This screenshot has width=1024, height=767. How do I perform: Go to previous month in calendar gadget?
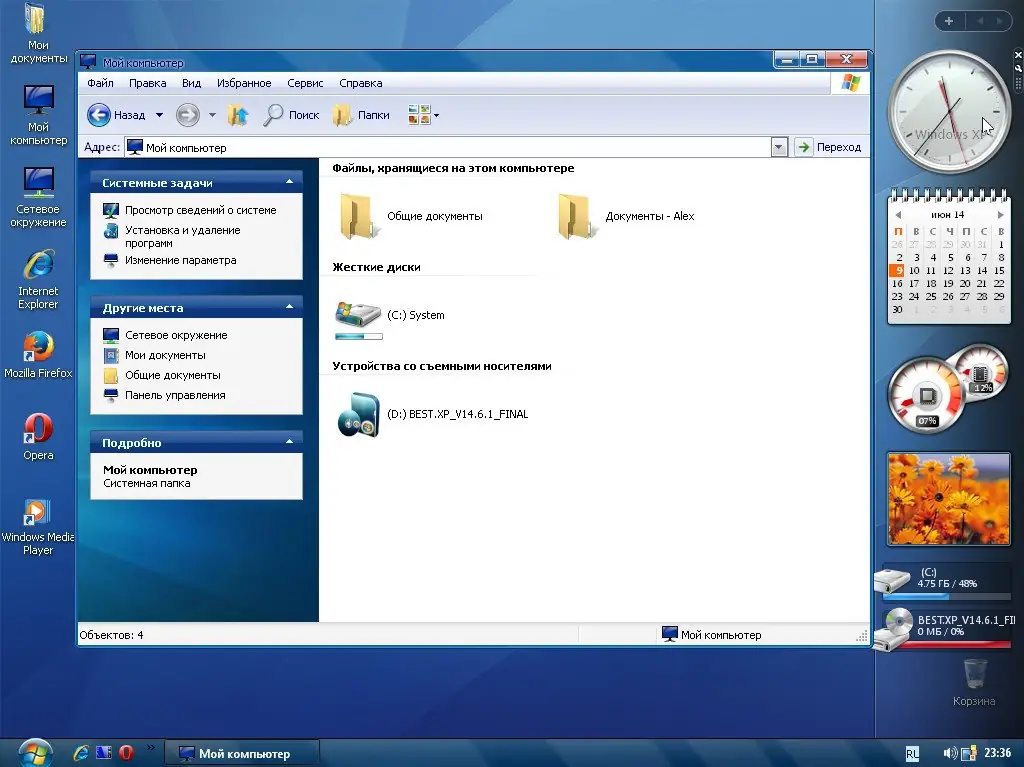click(x=899, y=214)
